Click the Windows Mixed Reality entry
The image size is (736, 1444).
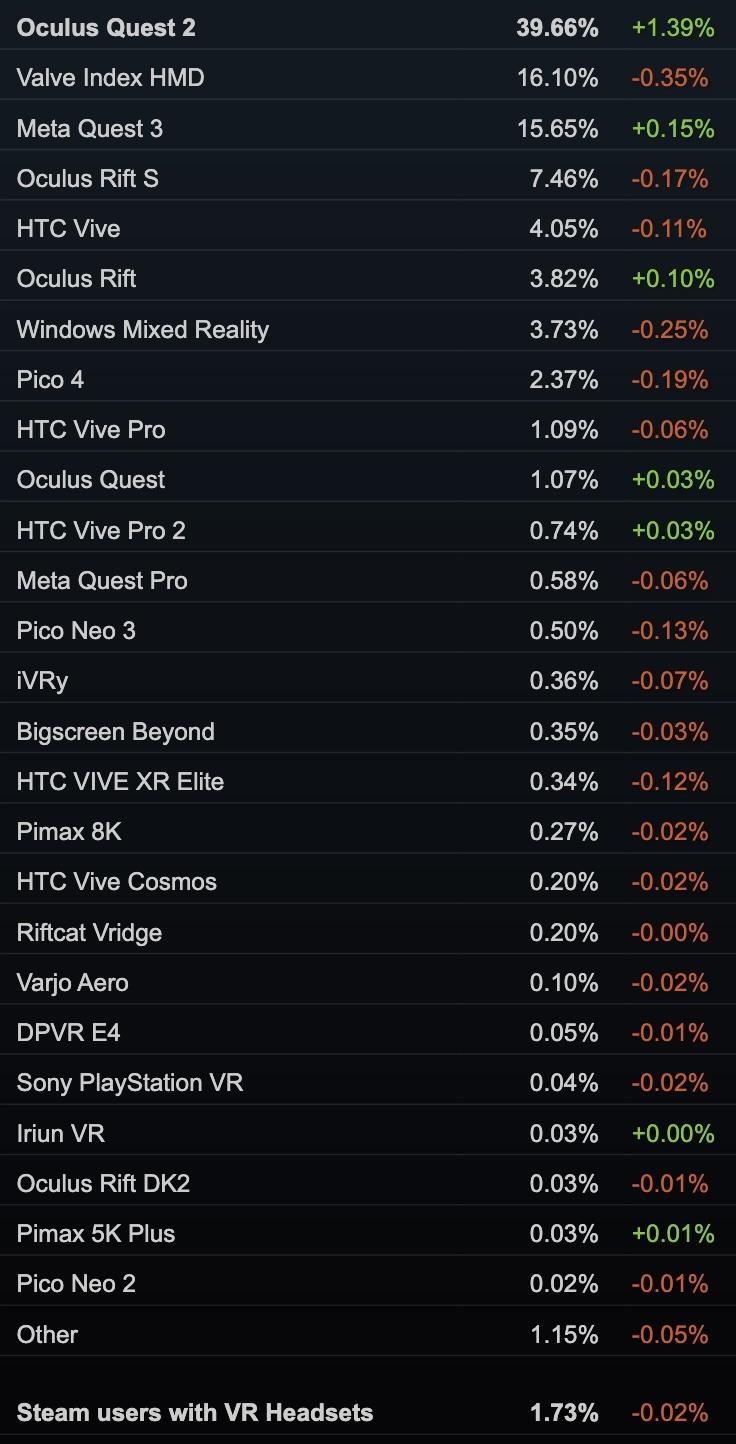click(143, 330)
